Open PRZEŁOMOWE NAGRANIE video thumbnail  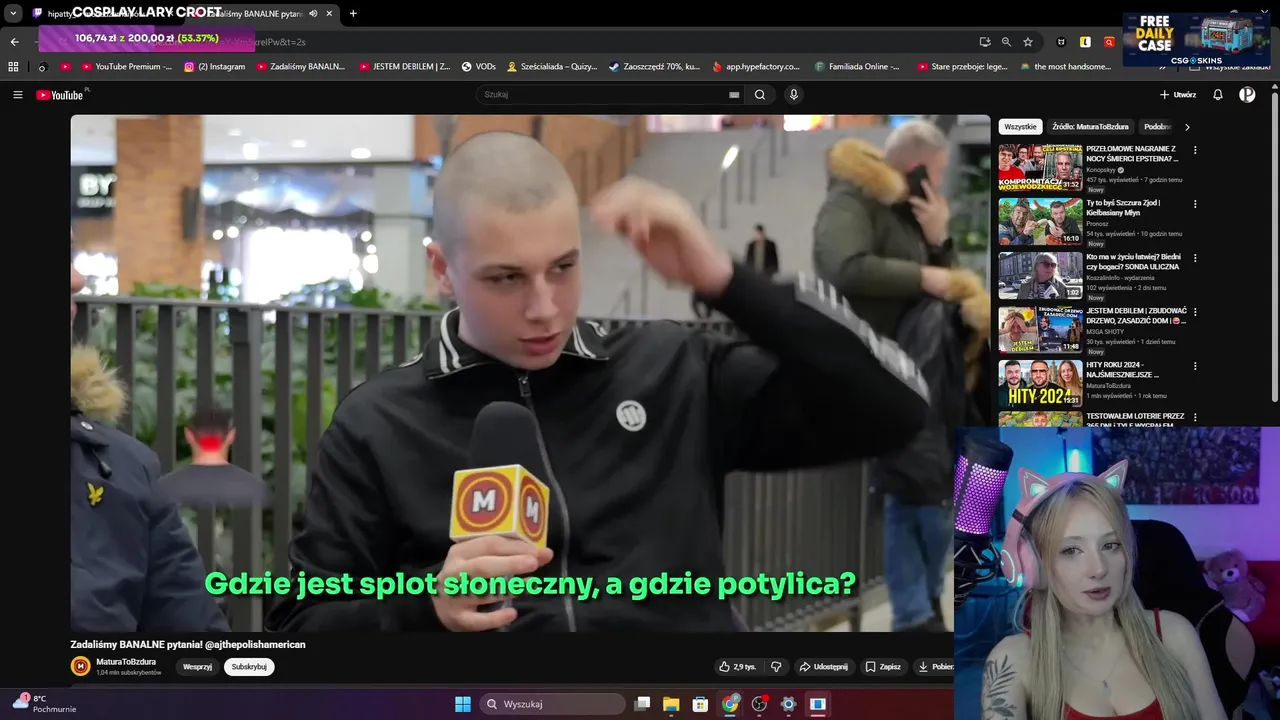coord(1040,167)
